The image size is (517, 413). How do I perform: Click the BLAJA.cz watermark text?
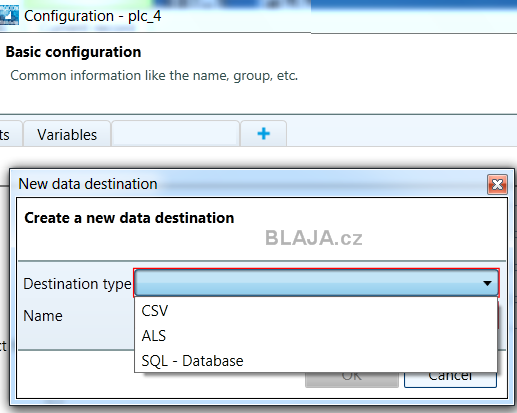314,238
